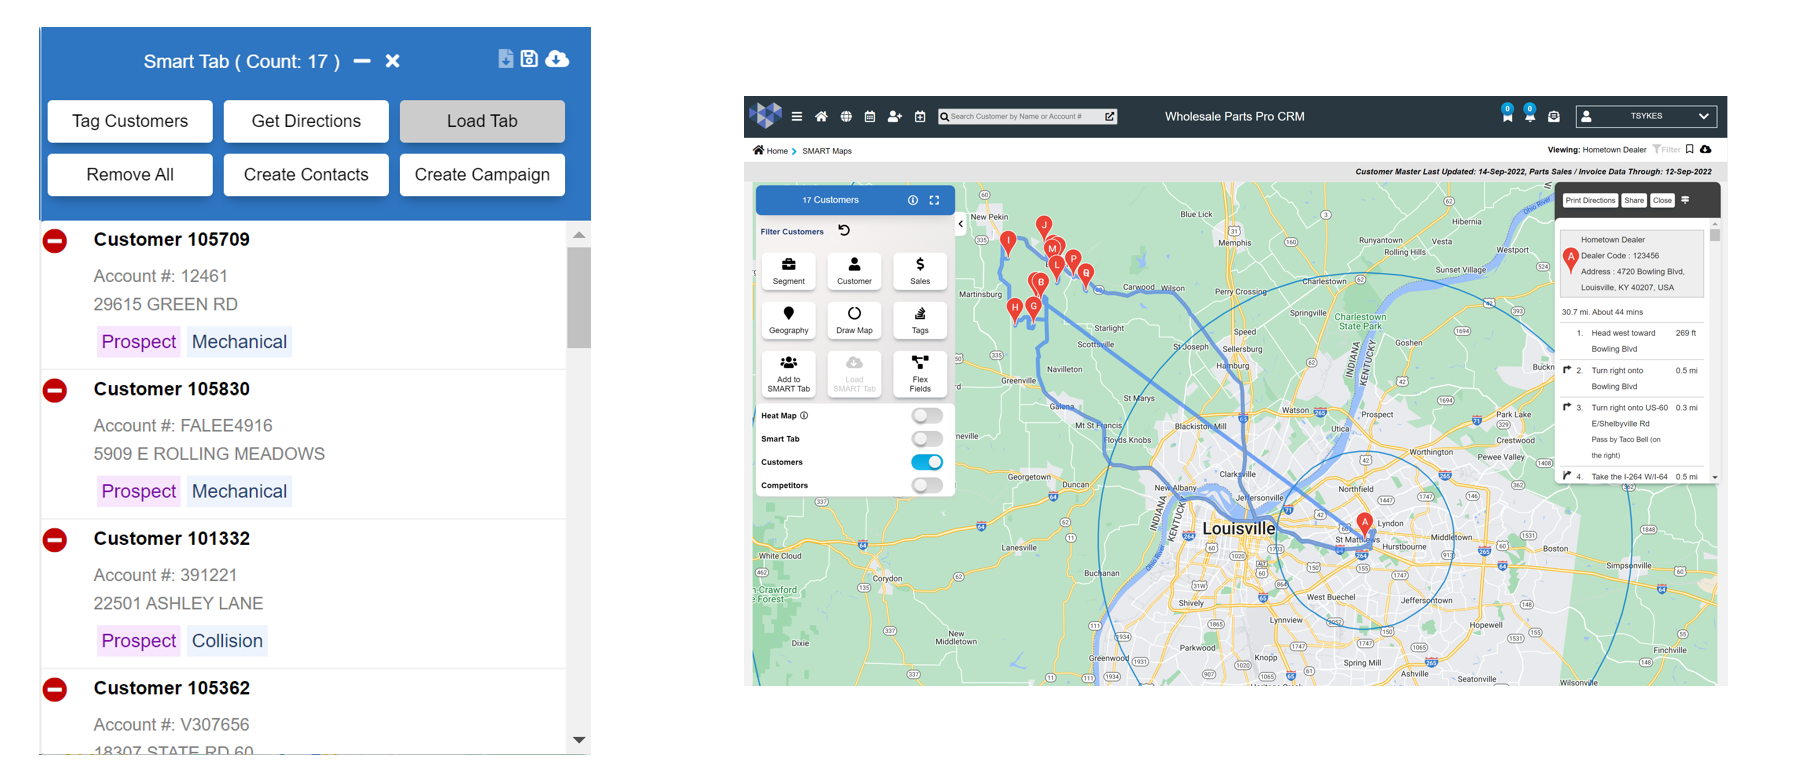Click bookmark icon beside Filter

pyautogui.click(x=1690, y=150)
